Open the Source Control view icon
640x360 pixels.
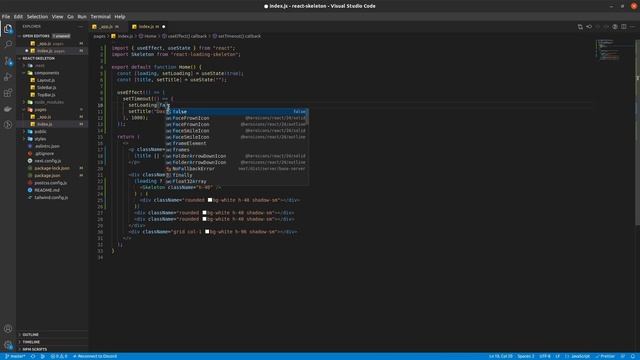[8, 61]
